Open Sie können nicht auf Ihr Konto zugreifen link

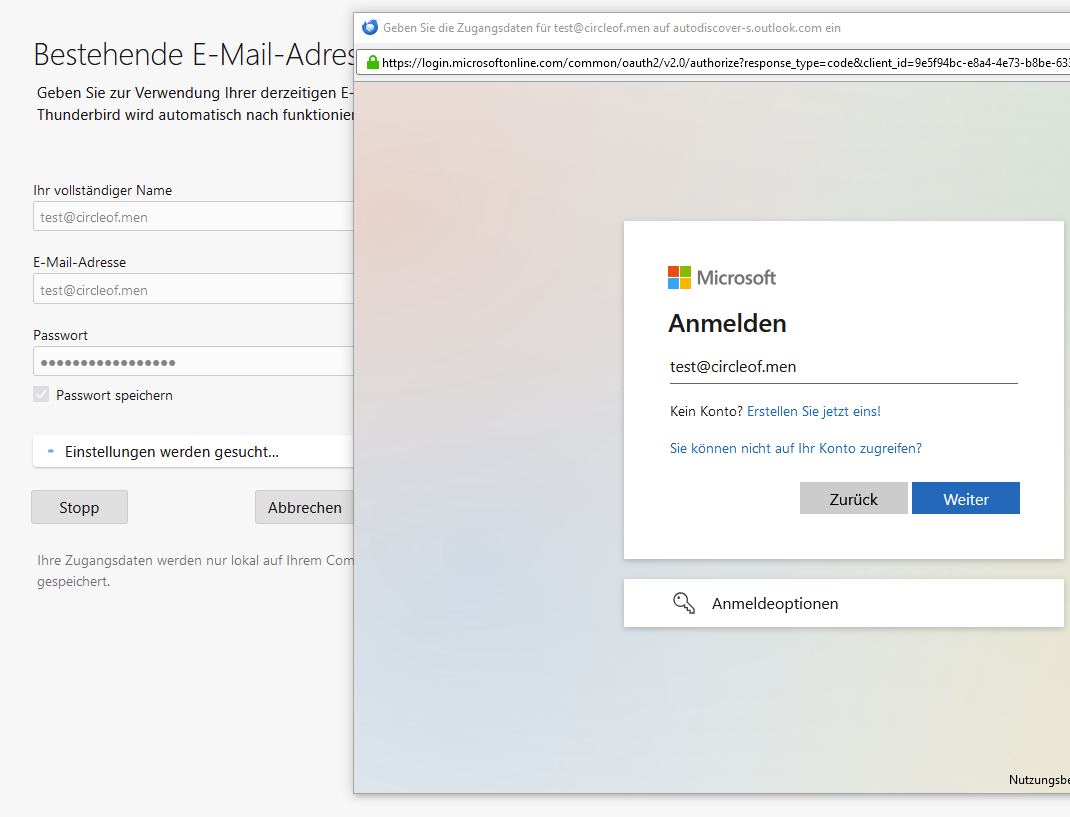796,448
